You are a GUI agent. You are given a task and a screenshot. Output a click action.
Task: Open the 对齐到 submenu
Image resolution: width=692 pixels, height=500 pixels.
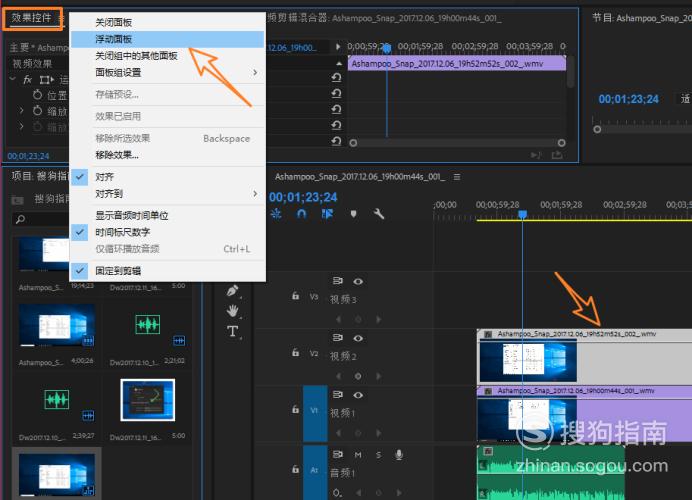(168, 193)
